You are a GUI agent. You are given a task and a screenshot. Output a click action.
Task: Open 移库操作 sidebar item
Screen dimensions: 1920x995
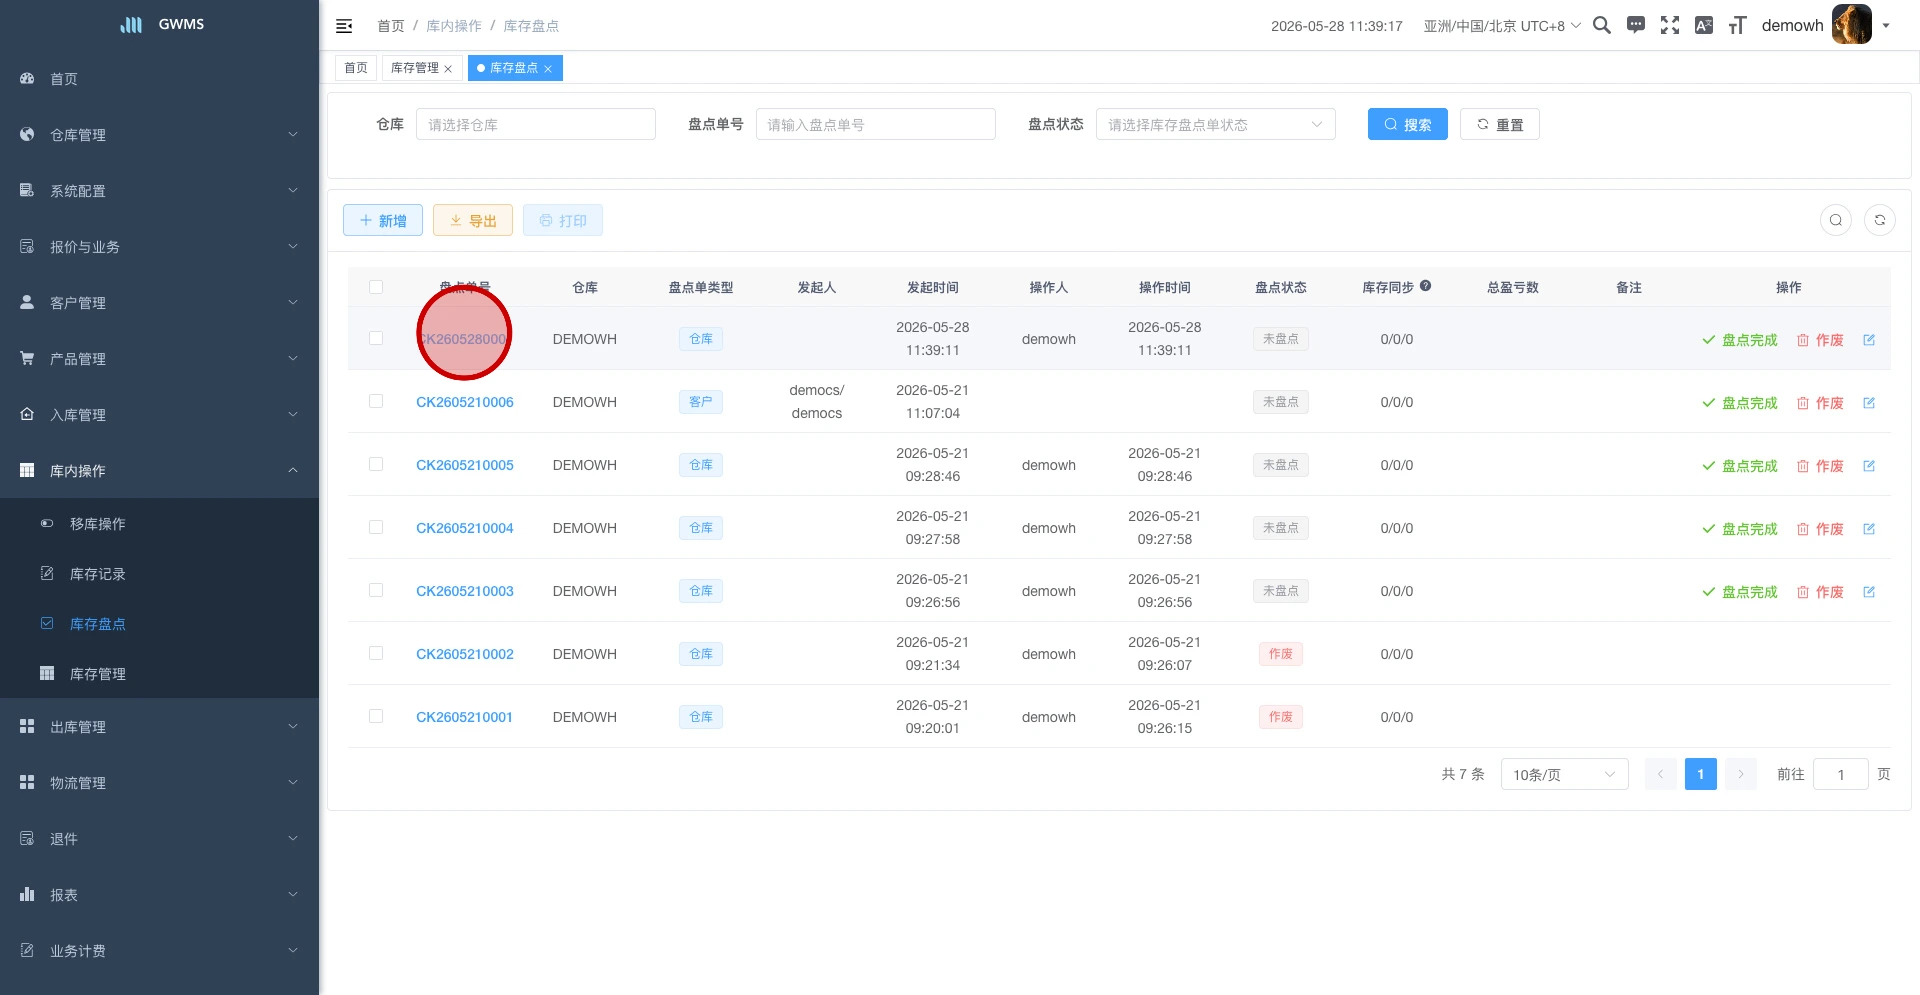160,524
